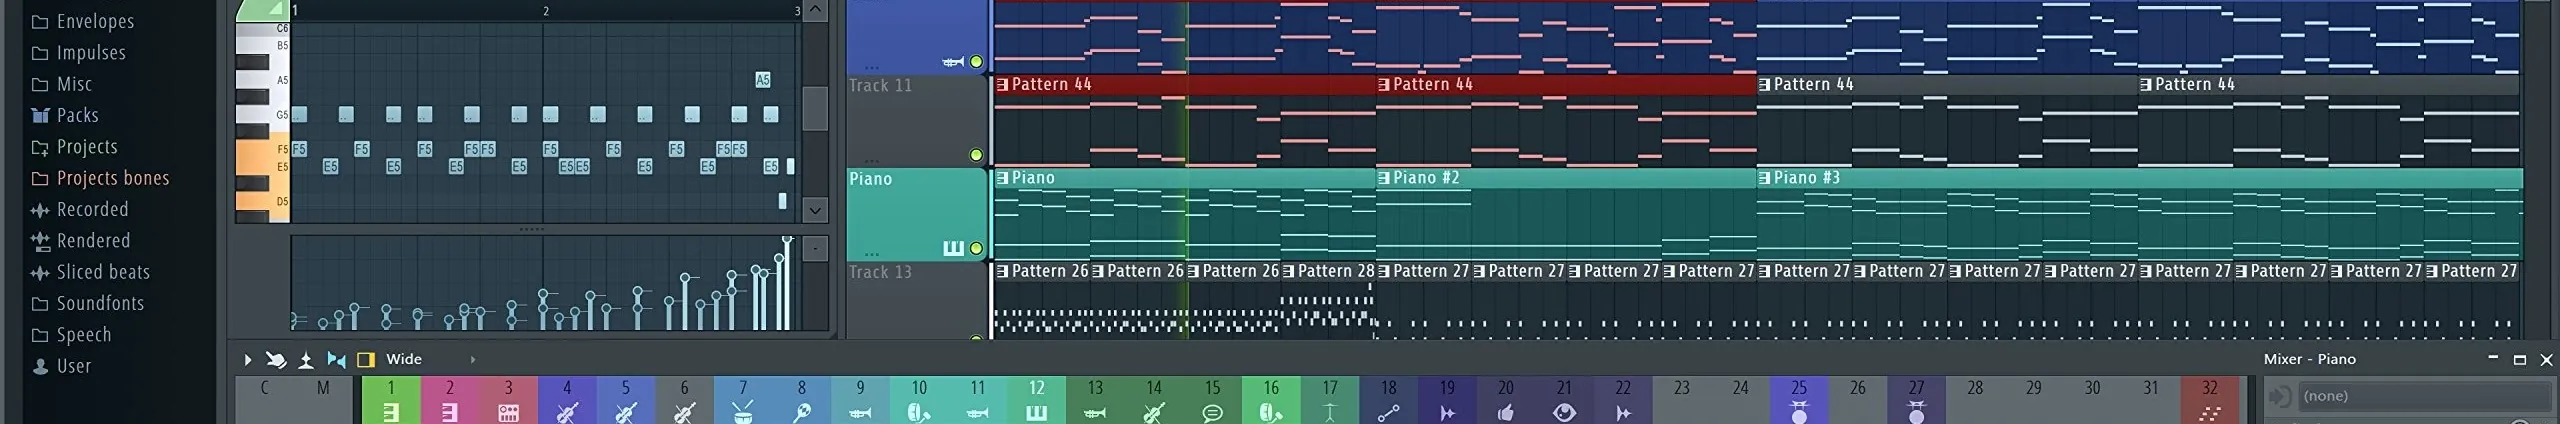Select mixer track 32 with dotted icon
Viewport: 2560px width, 424px height.
tap(2209, 400)
